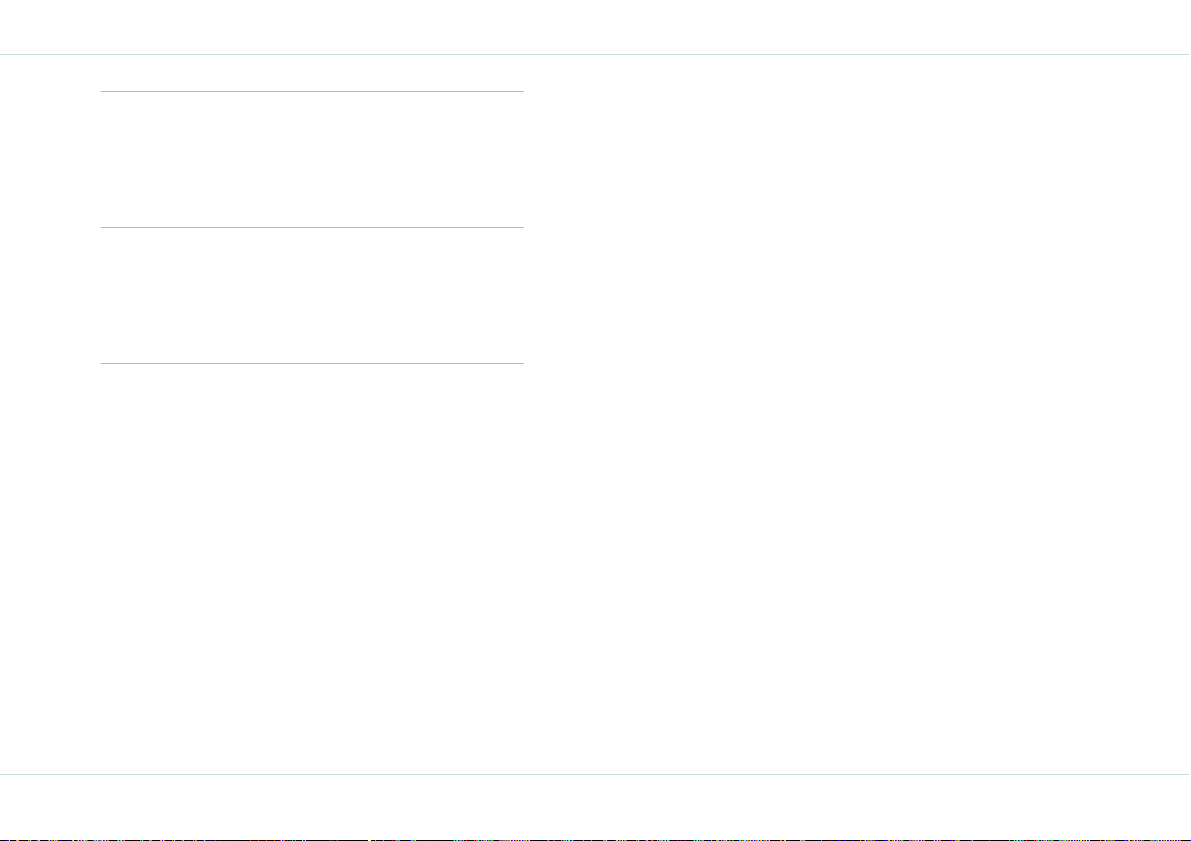The width and height of the screenshot is (1191, 841).
Task: Click the dashed strip at the very bottom edge
Action: click(596, 839)
